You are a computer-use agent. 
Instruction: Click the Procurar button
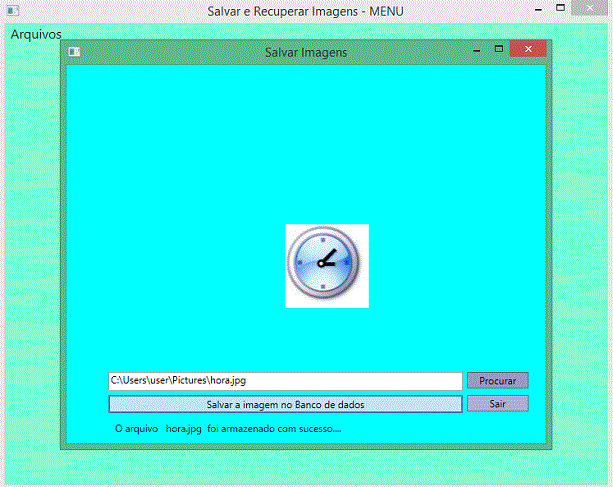[498, 380]
